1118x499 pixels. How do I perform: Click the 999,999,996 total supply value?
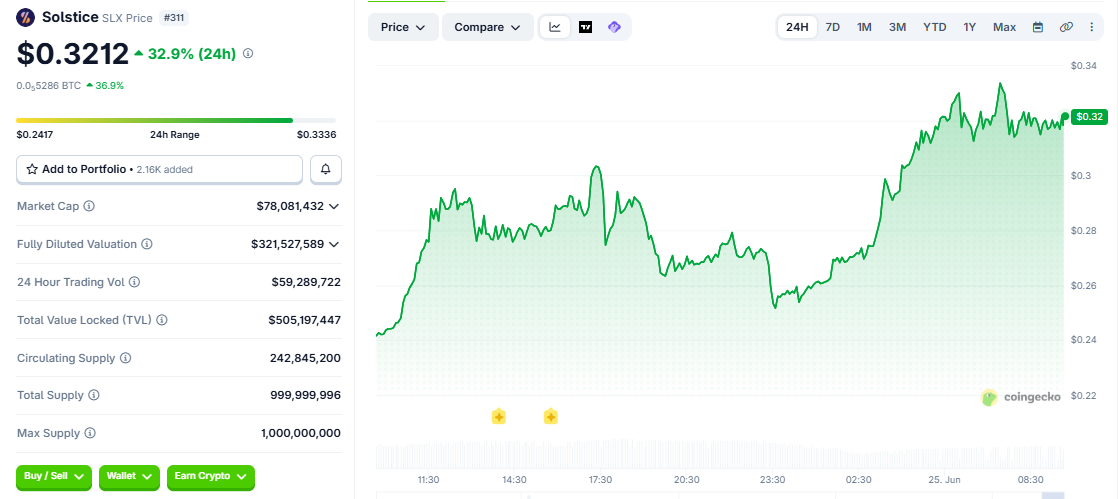pos(305,395)
